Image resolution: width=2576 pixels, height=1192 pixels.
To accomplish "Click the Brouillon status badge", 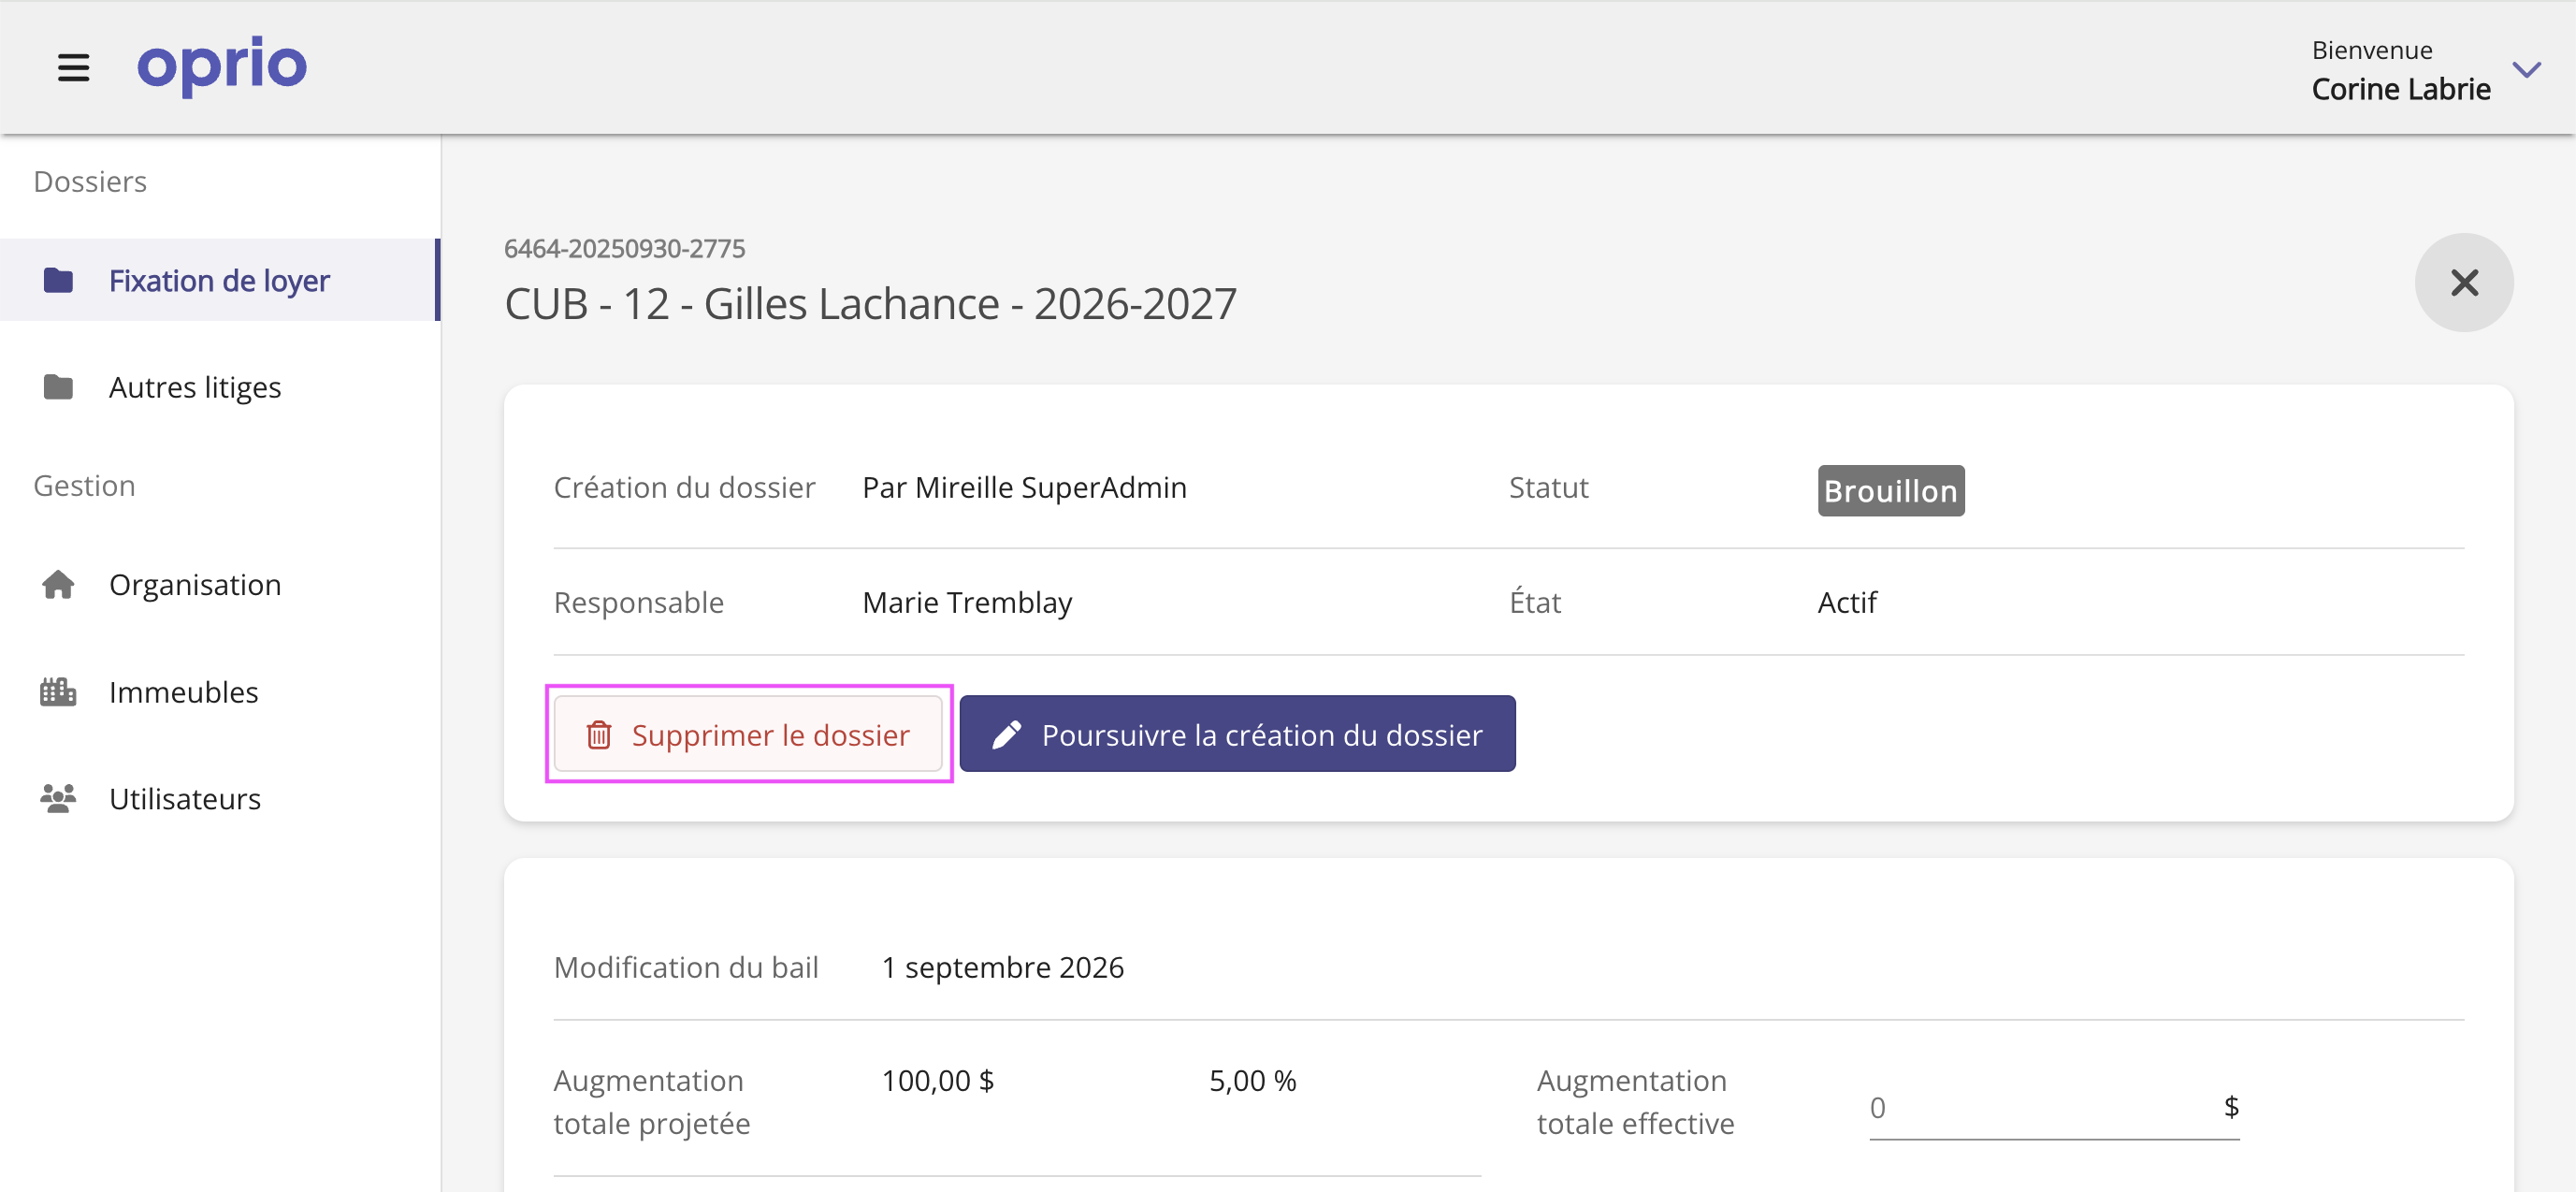I will (x=1889, y=491).
